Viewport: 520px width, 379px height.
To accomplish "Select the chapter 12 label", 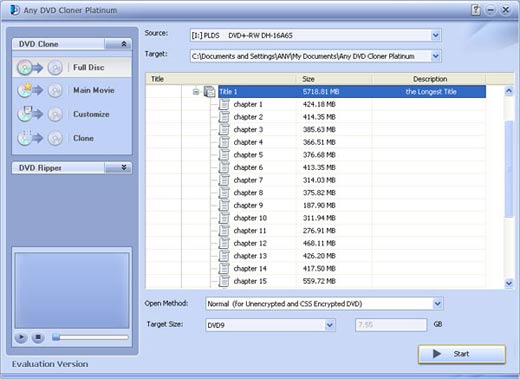I will (250, 244).
